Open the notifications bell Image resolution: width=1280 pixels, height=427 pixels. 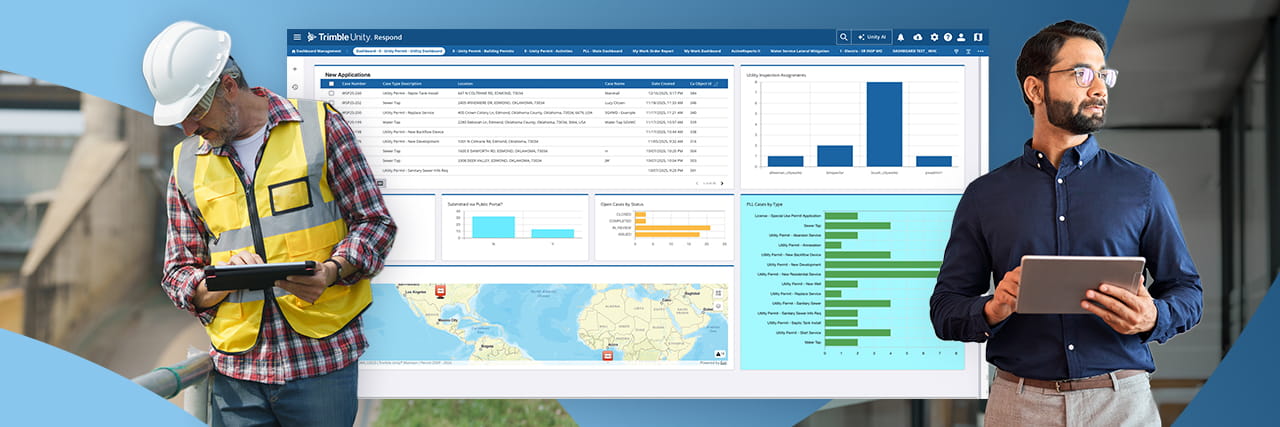[900, 37]
